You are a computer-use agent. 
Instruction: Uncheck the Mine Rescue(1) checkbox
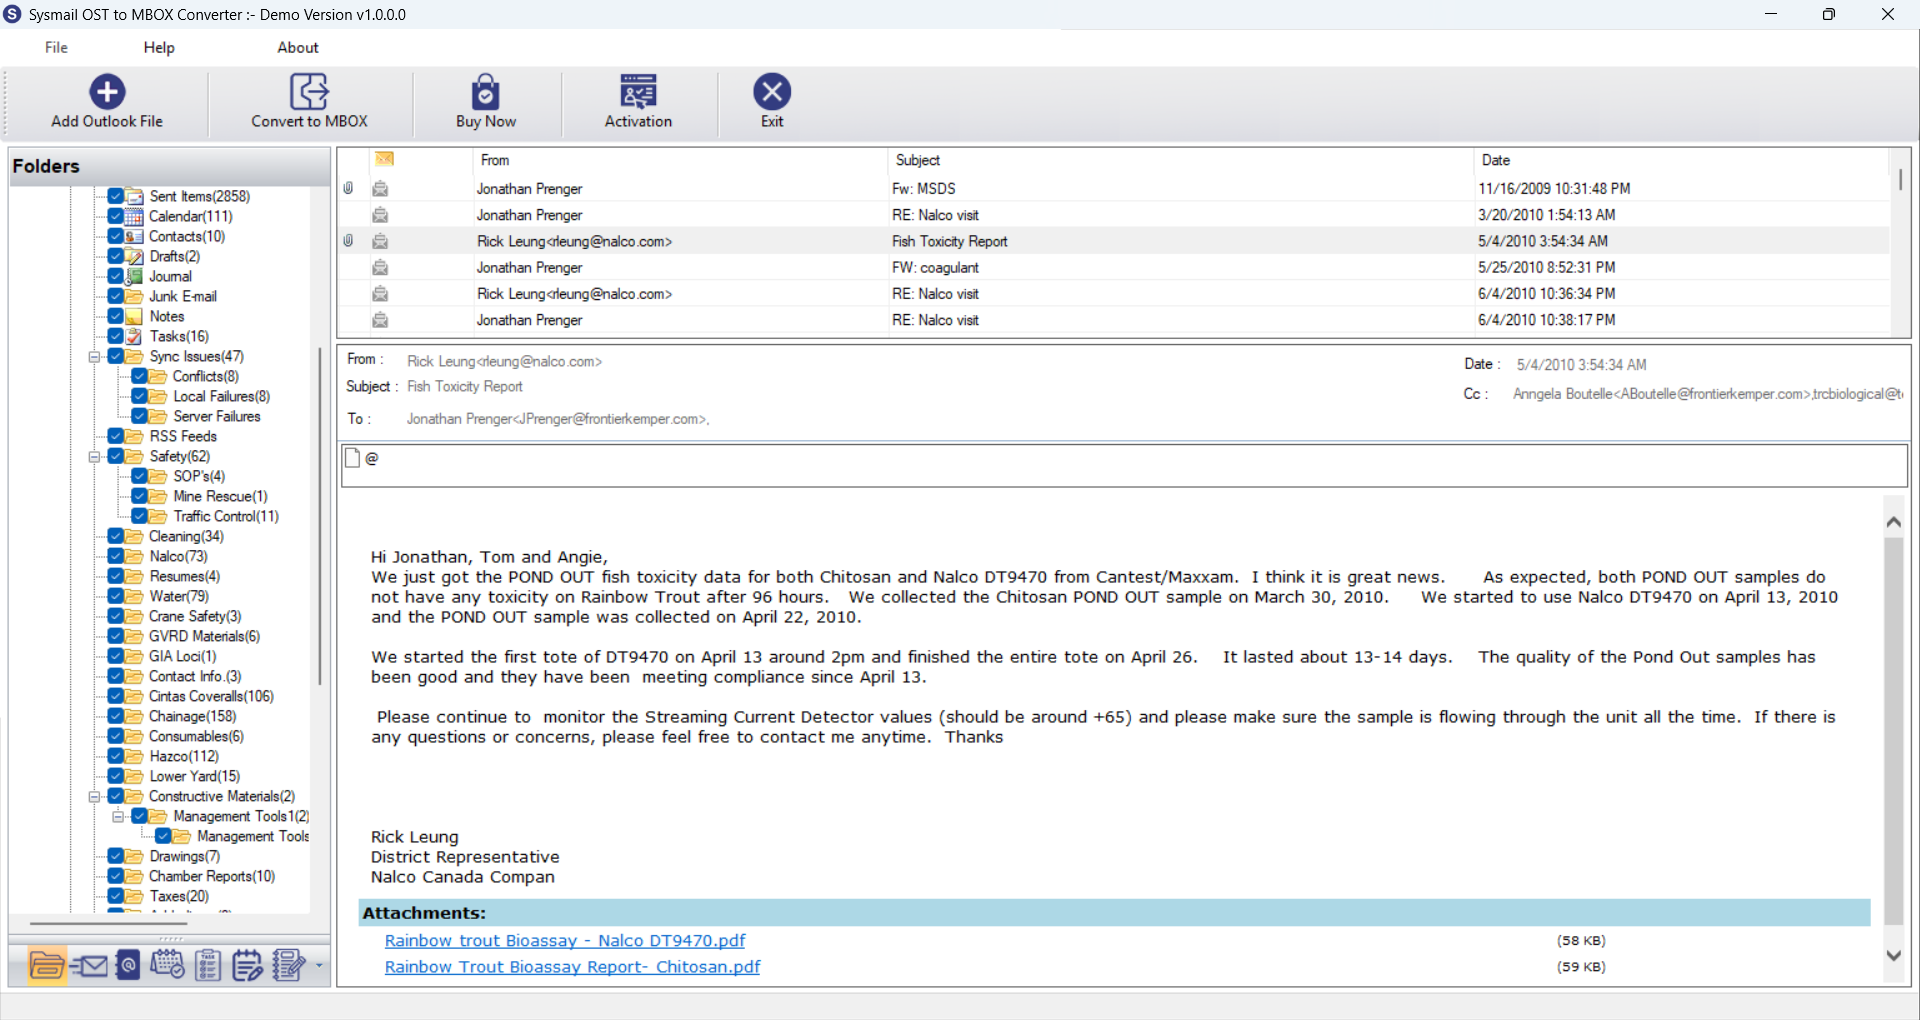pos(140,496)
